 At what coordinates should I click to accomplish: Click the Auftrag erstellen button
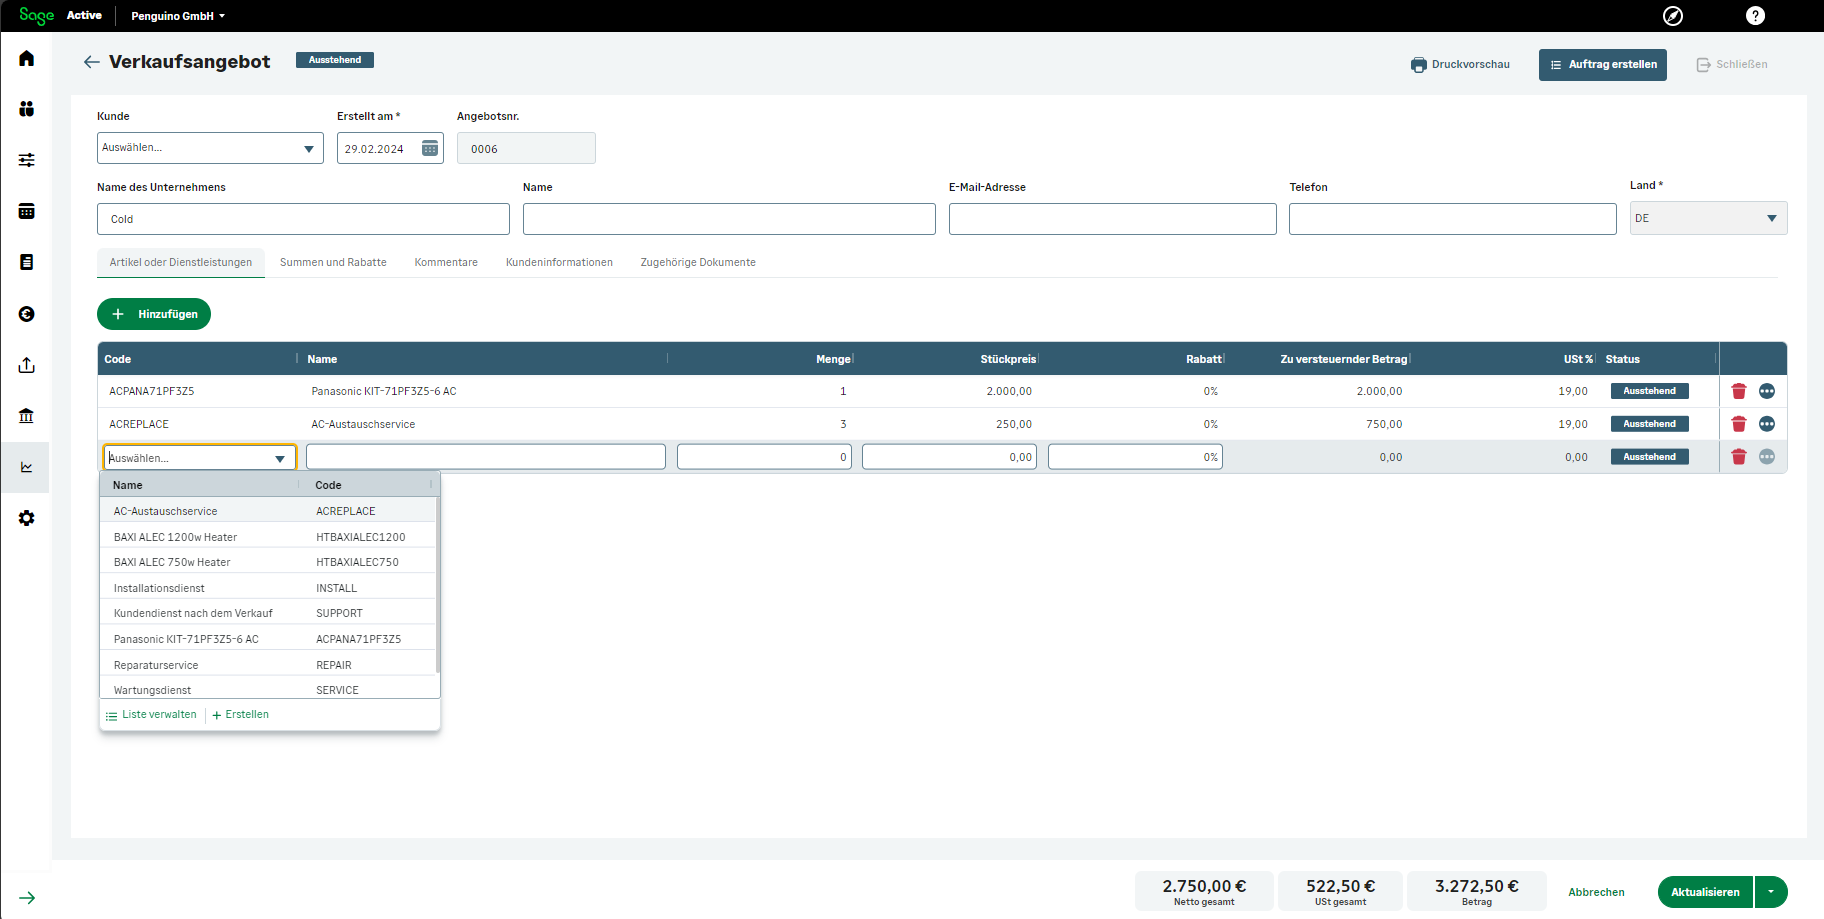click(x=1602, y=64)
